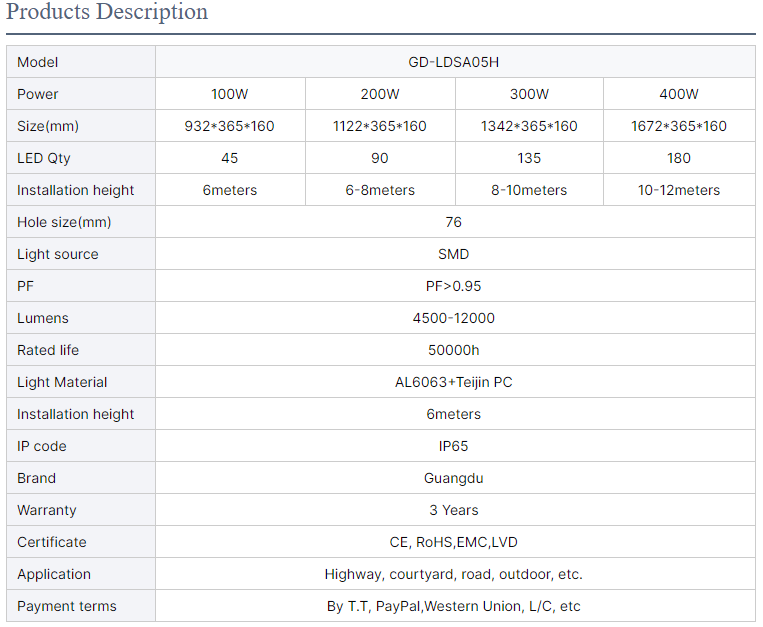Select AL6063+Teijin PC material text
Screen dimensions: 763x627
[454, 382]
